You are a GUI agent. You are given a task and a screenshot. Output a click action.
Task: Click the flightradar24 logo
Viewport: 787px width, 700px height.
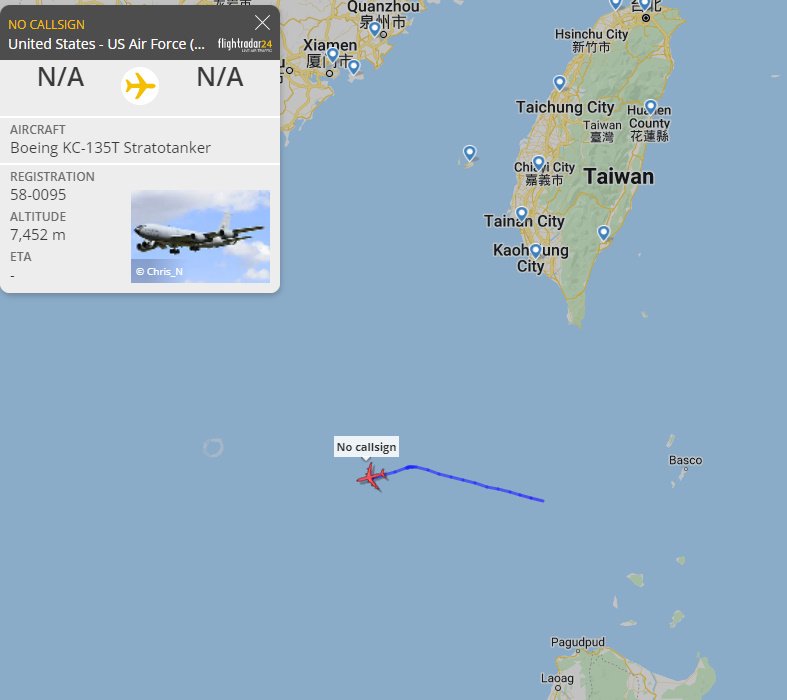click(245, 45)
